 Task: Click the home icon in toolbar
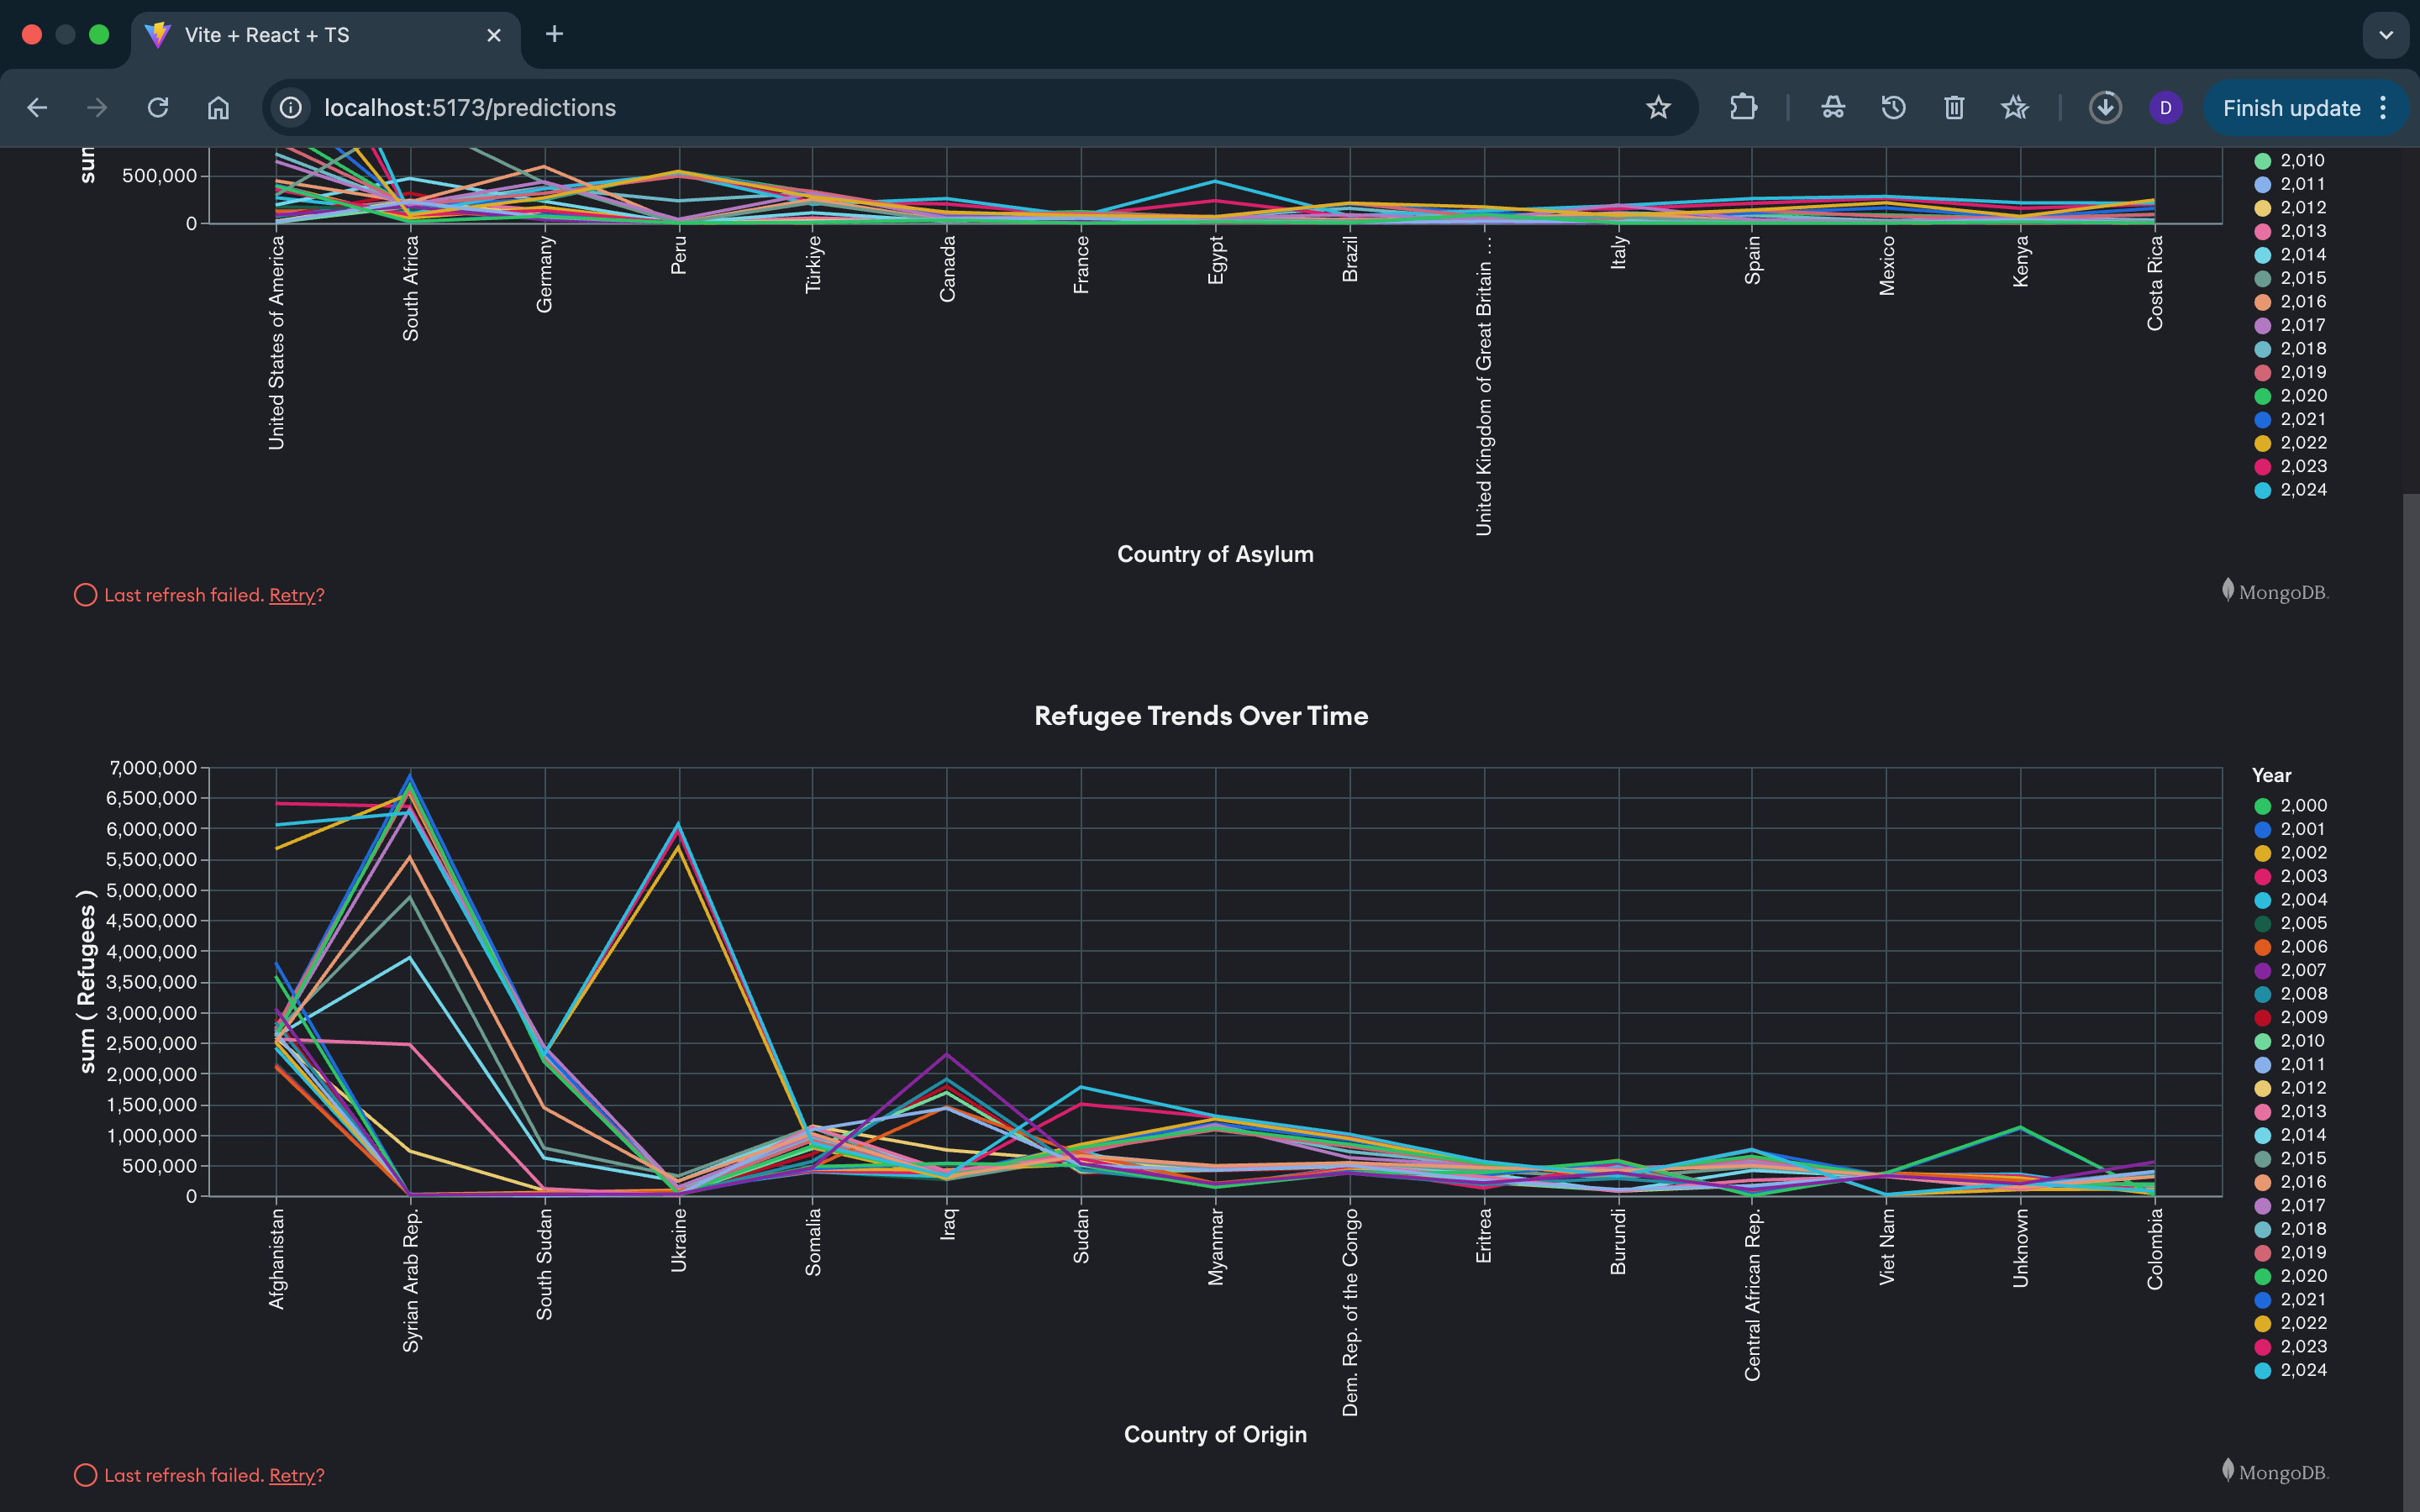[x=218, y=108]
